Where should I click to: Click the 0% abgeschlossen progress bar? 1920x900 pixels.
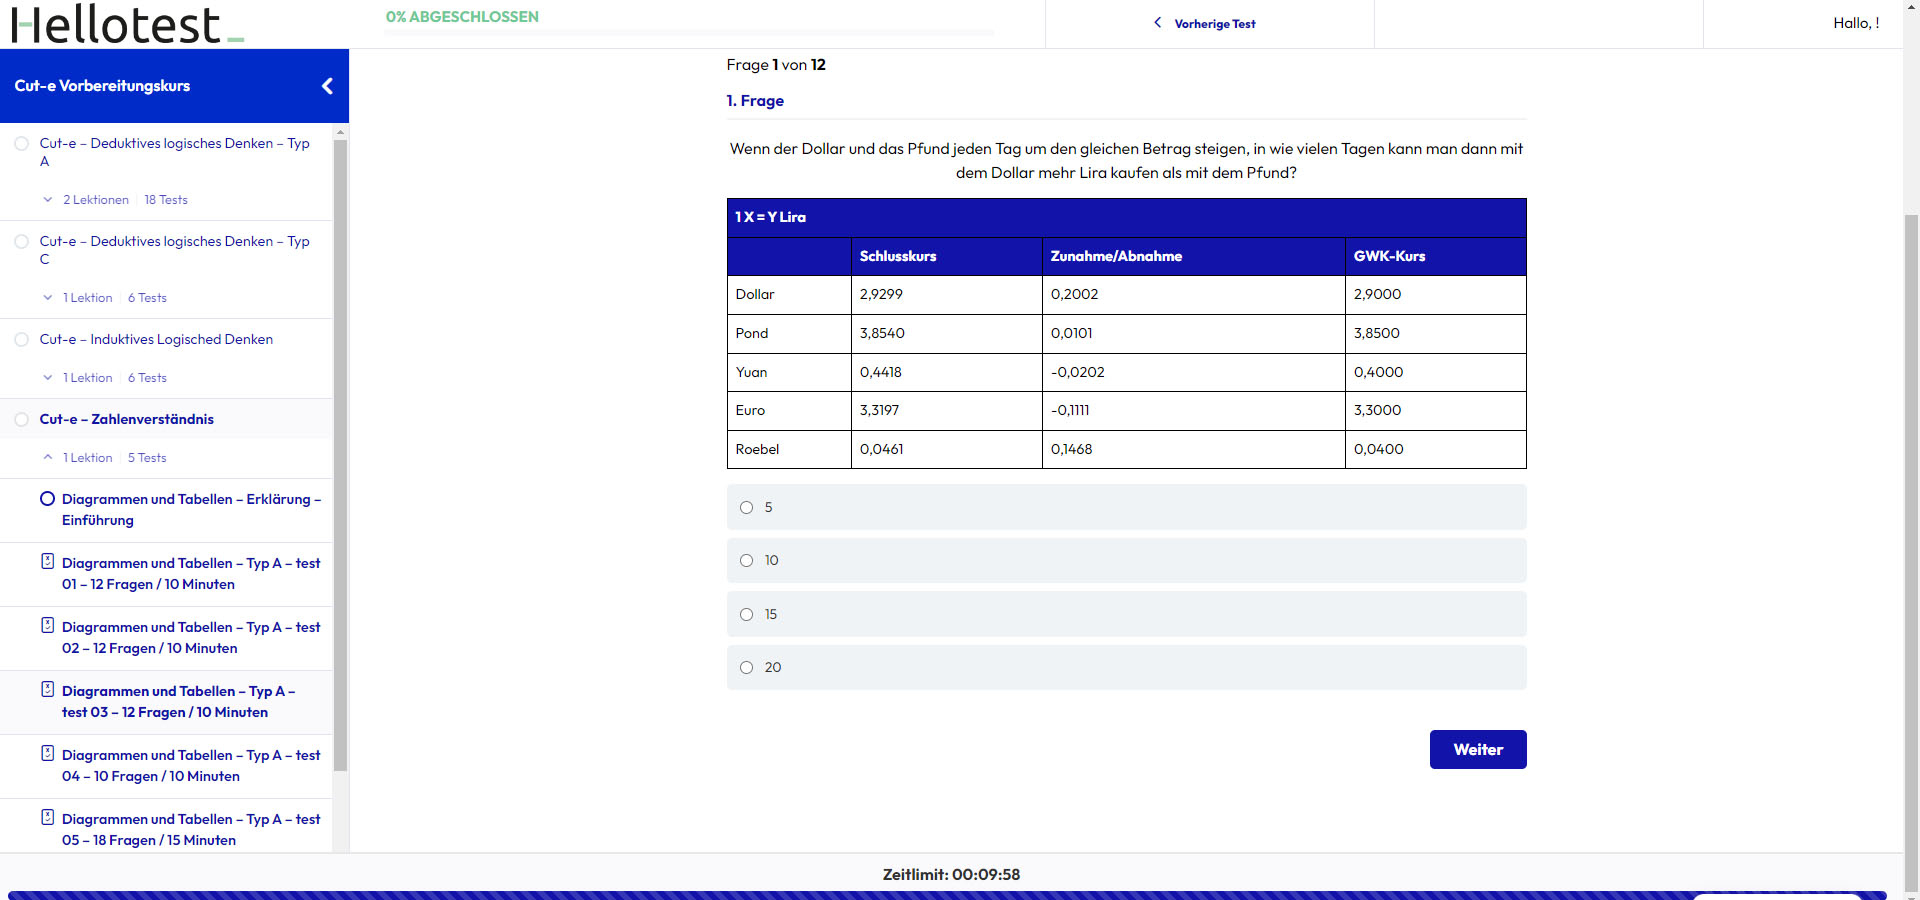(689, 33)
